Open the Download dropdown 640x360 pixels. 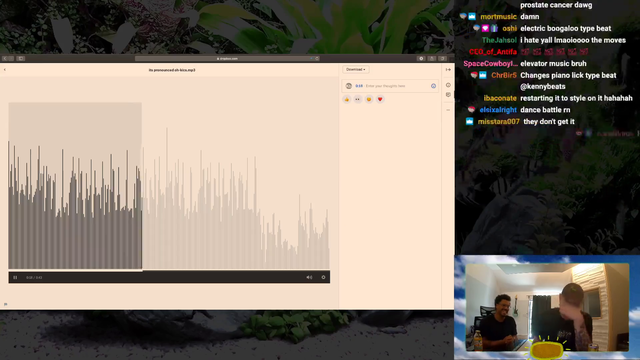tap(356, 69)
